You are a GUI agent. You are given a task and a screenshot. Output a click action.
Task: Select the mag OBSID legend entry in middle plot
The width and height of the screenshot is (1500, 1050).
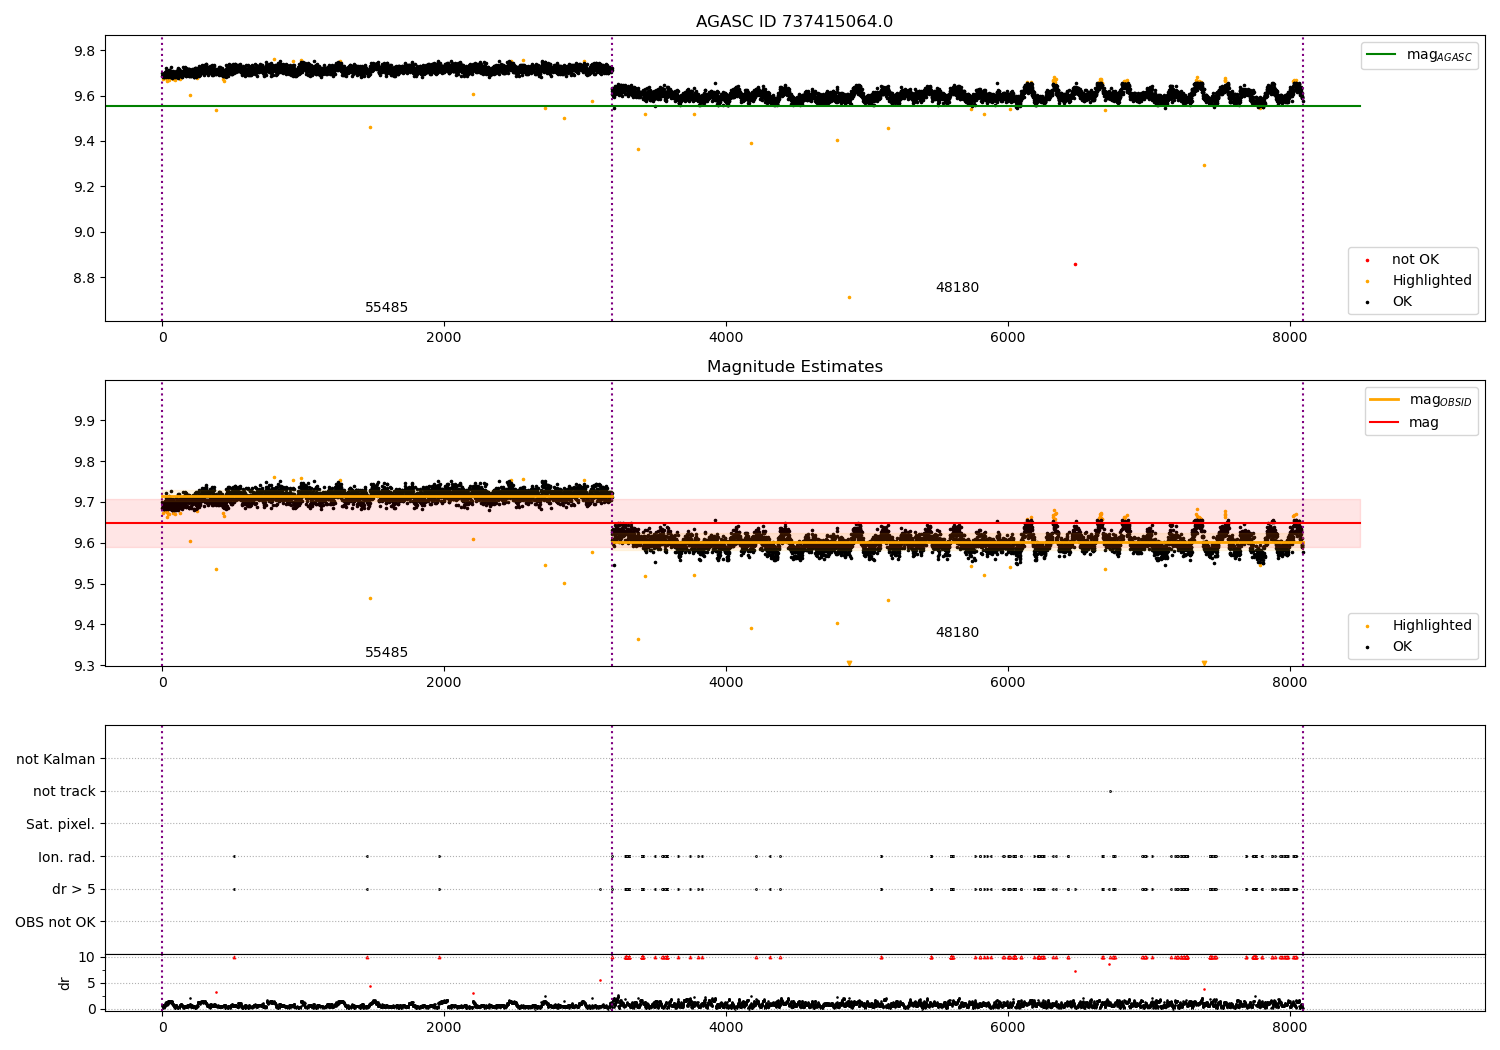1421,400
